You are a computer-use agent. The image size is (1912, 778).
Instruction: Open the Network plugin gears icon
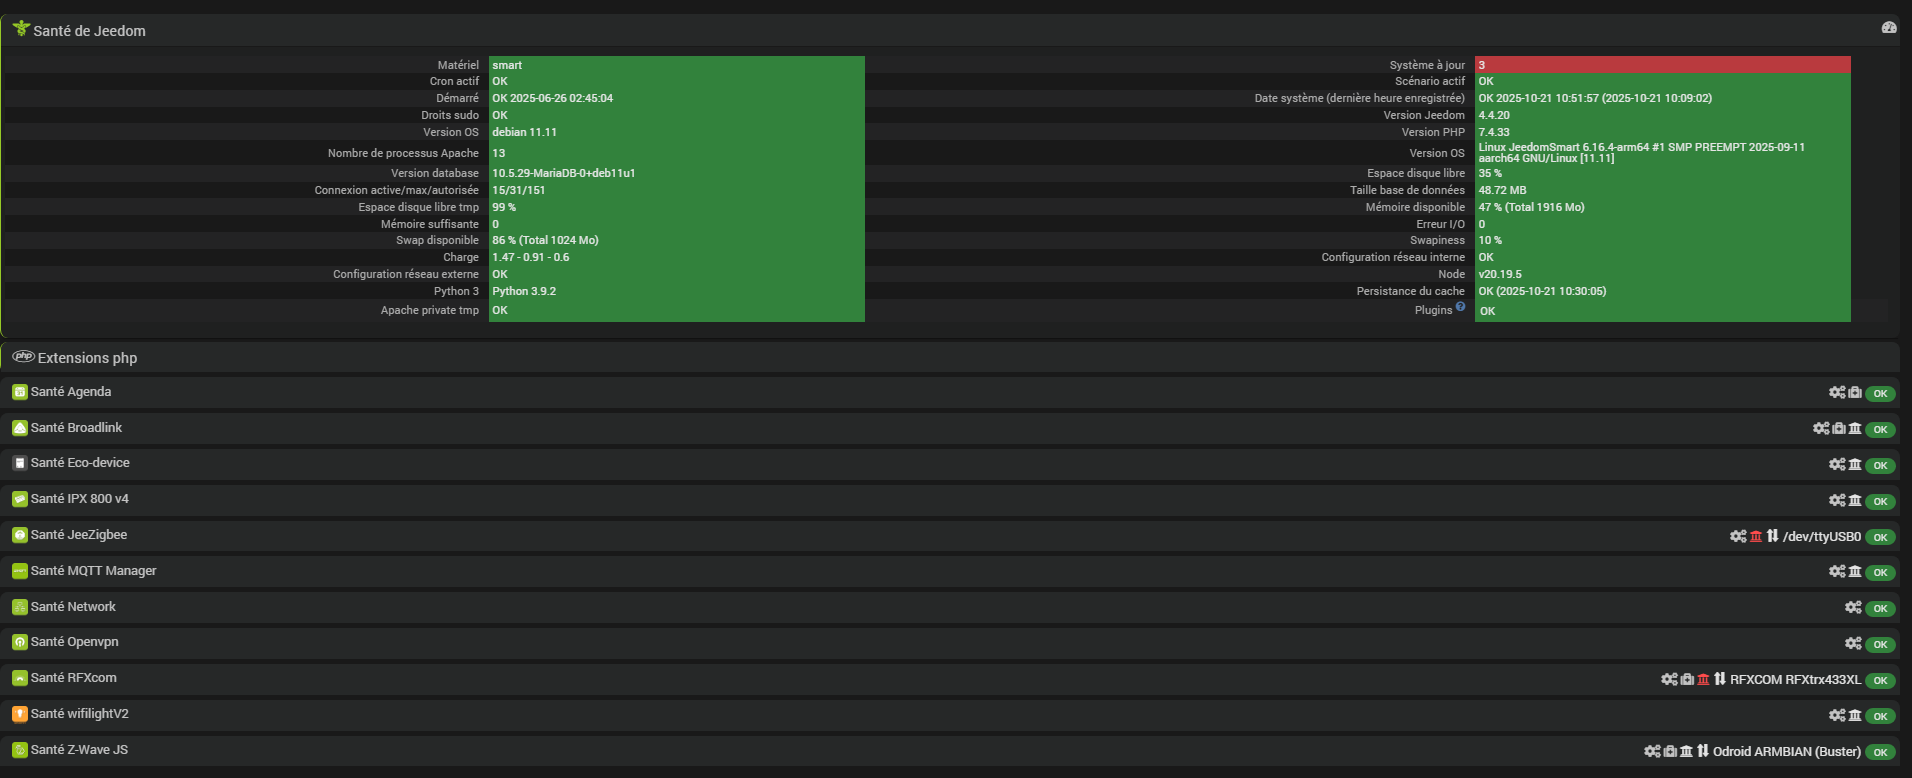pos(1853,608)
